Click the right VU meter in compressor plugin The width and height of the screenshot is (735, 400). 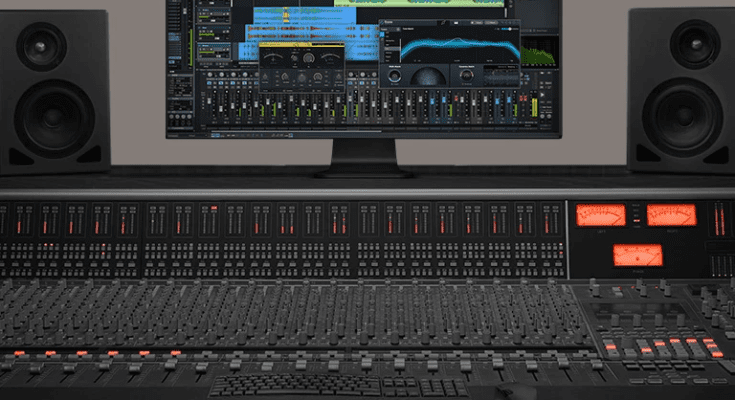pos(328,55)
